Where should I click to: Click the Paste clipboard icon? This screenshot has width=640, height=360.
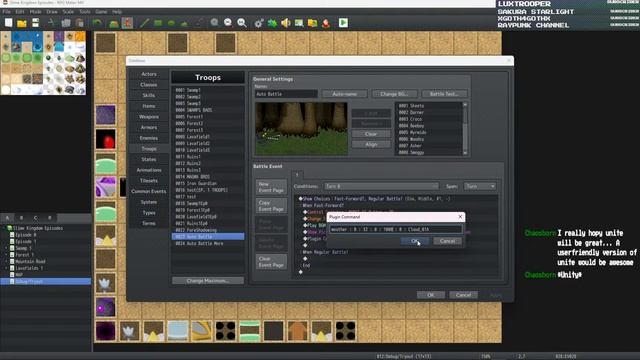coord(79,23)
